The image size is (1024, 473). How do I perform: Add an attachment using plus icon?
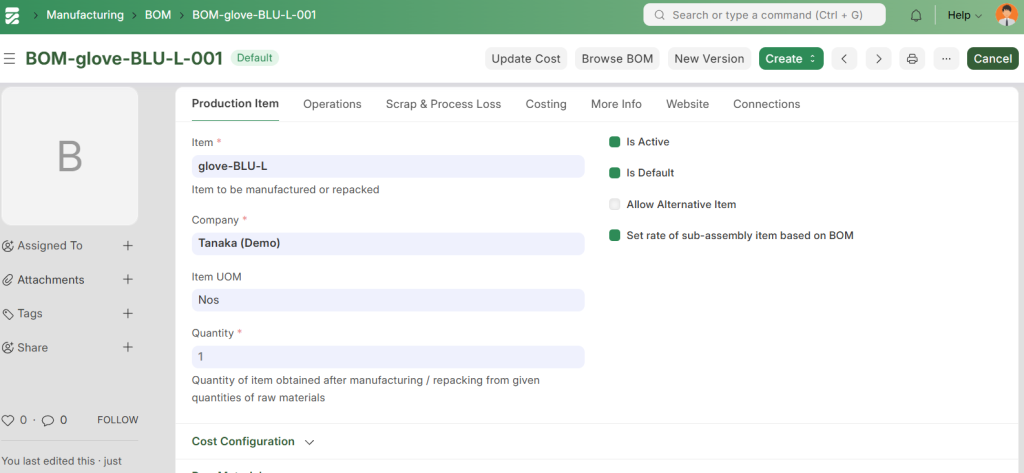tap(128, 280)
